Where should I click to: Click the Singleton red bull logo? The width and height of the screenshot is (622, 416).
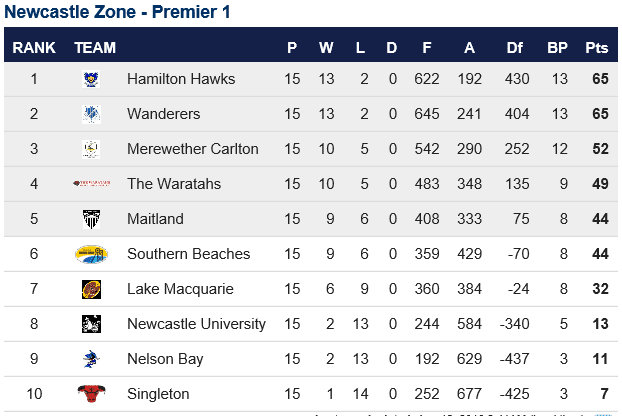click(x=91, y=393)
